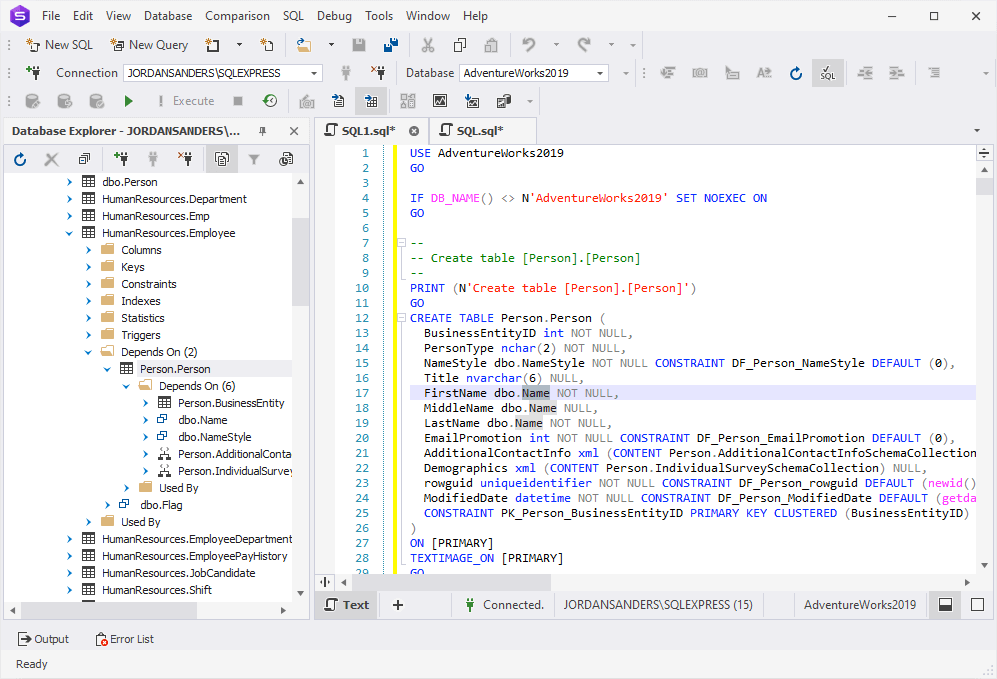Select the HumanResources.Department table item
997x679 pixels.
click(x=174, y=199)
